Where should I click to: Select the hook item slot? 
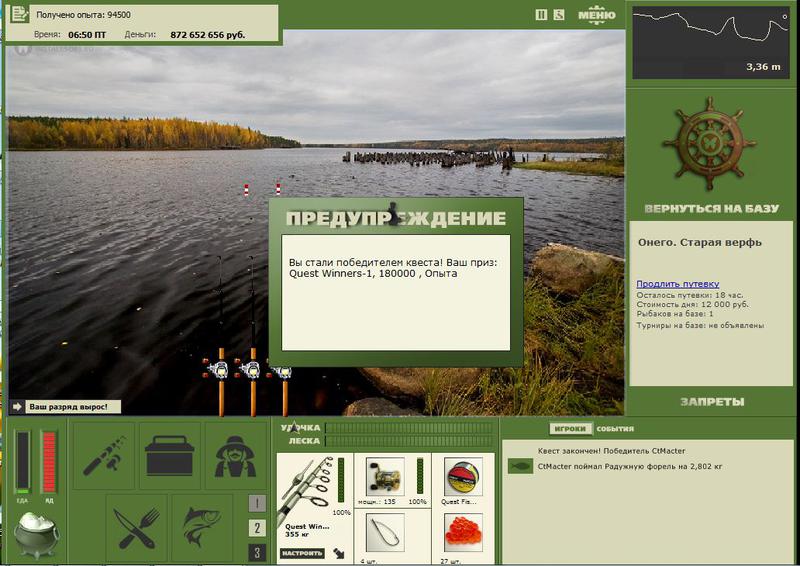(x=385, y=533)
